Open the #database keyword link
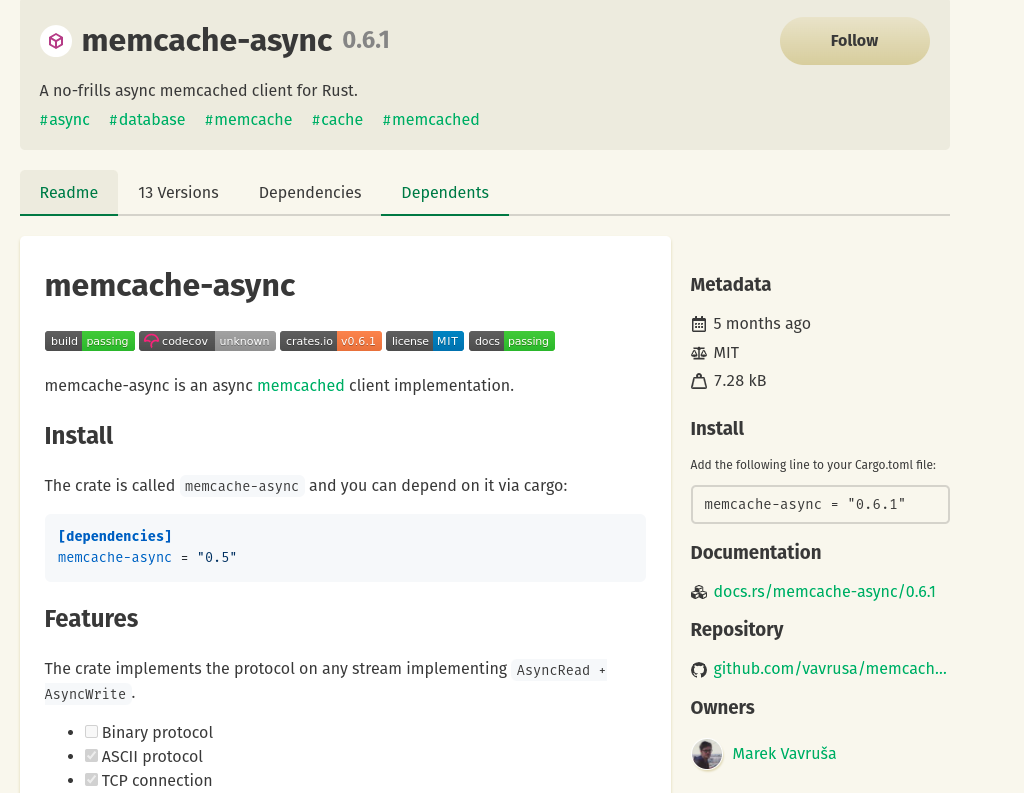 coord(147,120)
